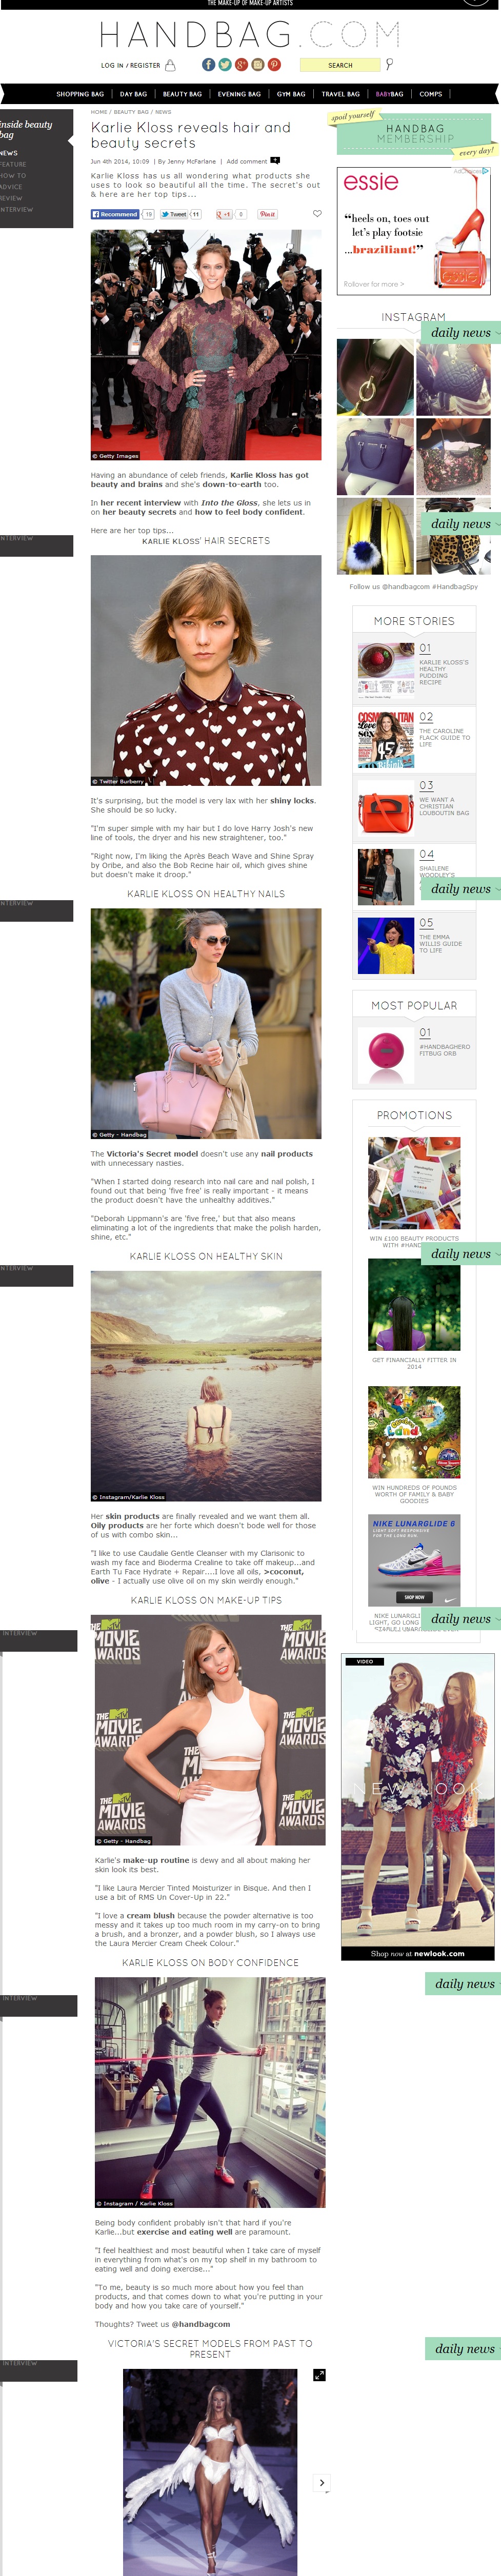Open the Handbag Membership banner
The width and height of the screenshot is (501, 2576).
[x=414, y=133]
